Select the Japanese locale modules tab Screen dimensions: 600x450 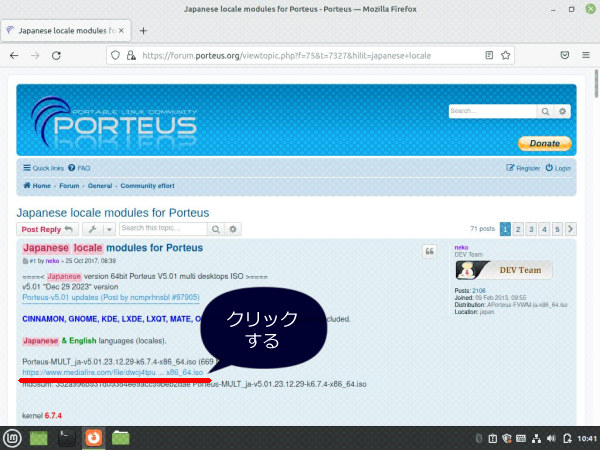[66, 31]
